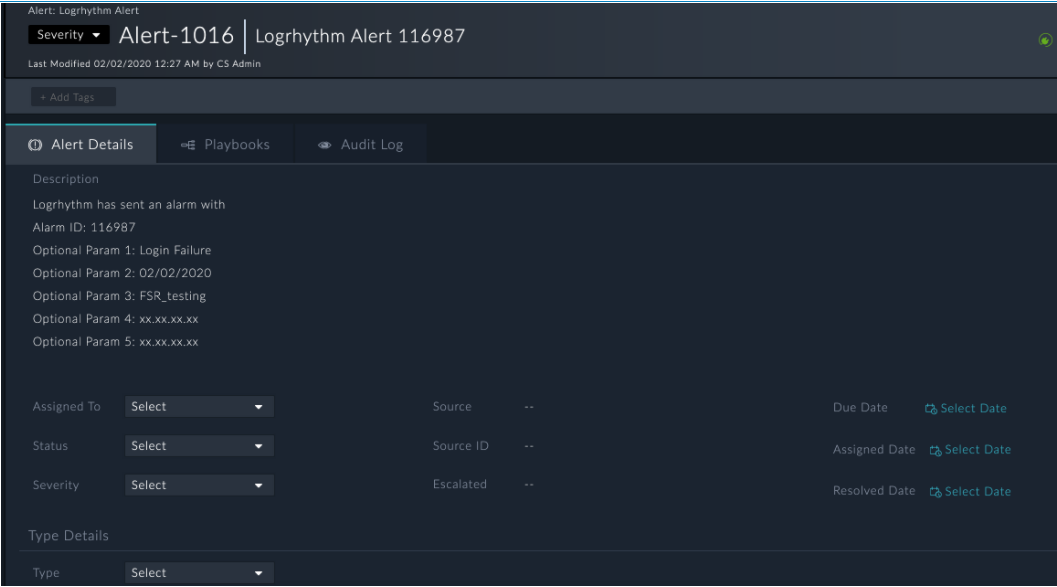
Task: Expand the Assigned To dropdown
Action: [x=200, y=407]
